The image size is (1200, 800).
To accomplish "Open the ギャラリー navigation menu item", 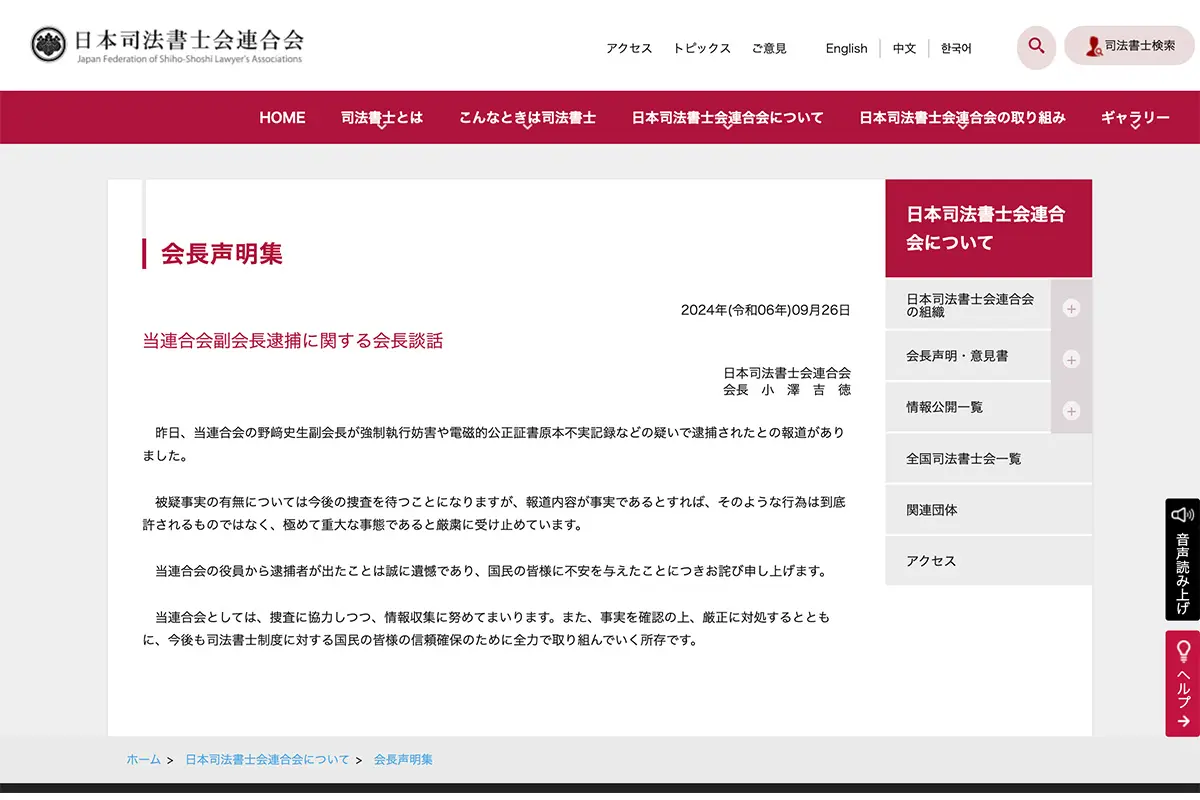I will [x=1134, y=118].
